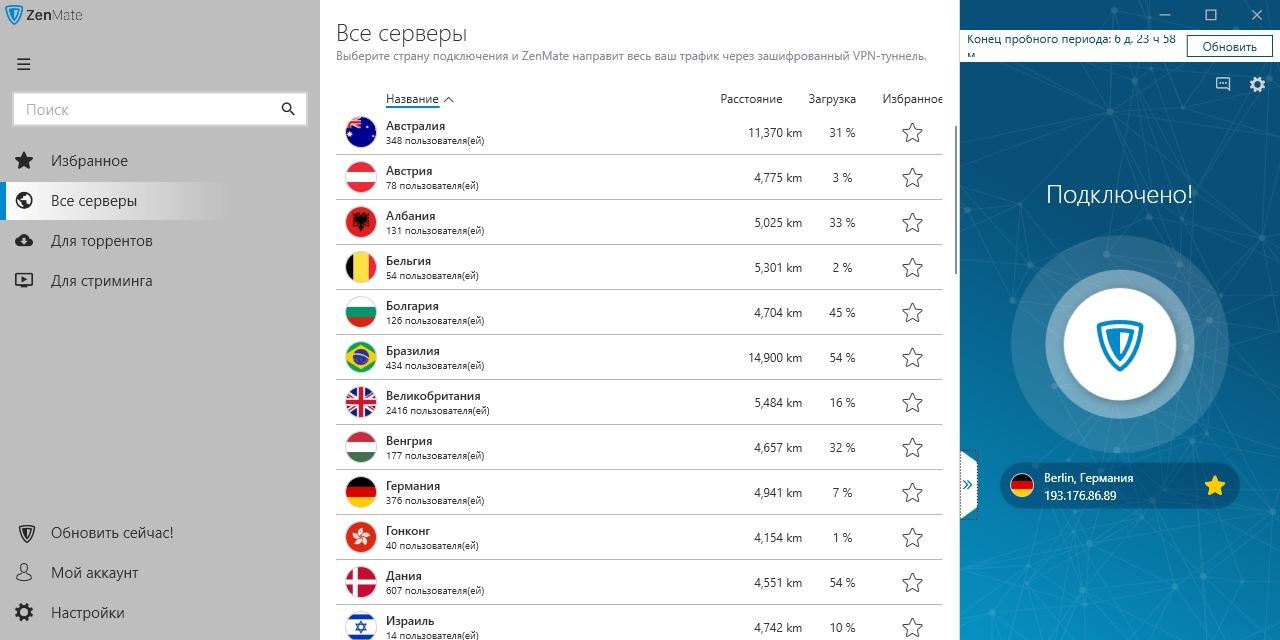The image size is (1280, 640).
Task: Open the chat feedback icon
Action: tap(1223, 85)
